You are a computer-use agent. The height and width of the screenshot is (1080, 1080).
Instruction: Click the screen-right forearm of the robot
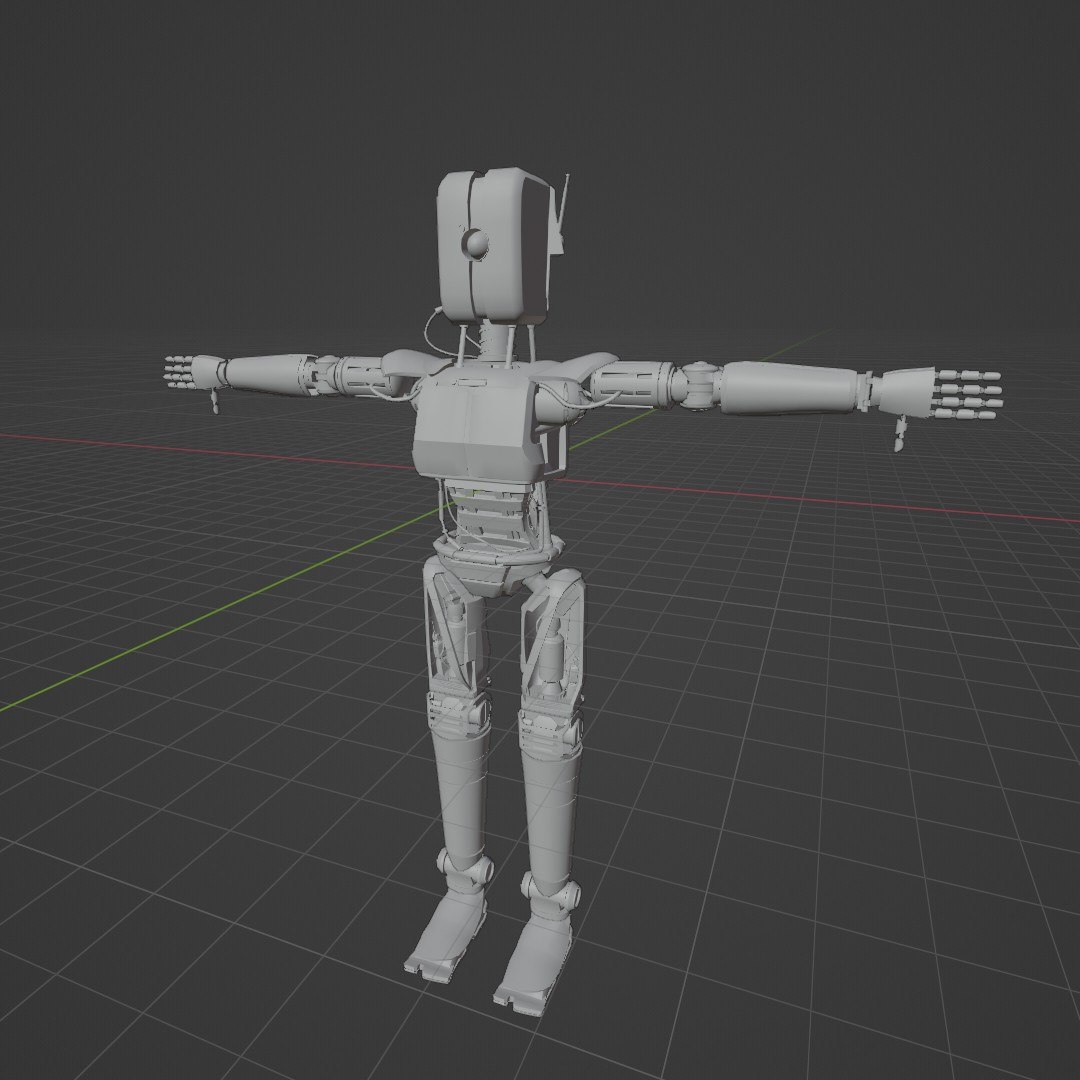pyautogui.click(x=790, y=388)
